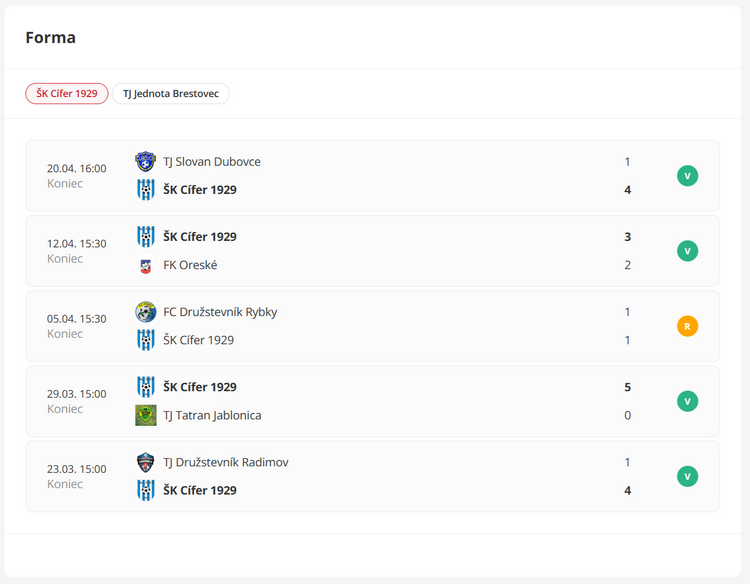Image resolution: width=750 pixels, height=584 pixels.
Task: Click the FK Oreské score 2
Action: point(628,265)
